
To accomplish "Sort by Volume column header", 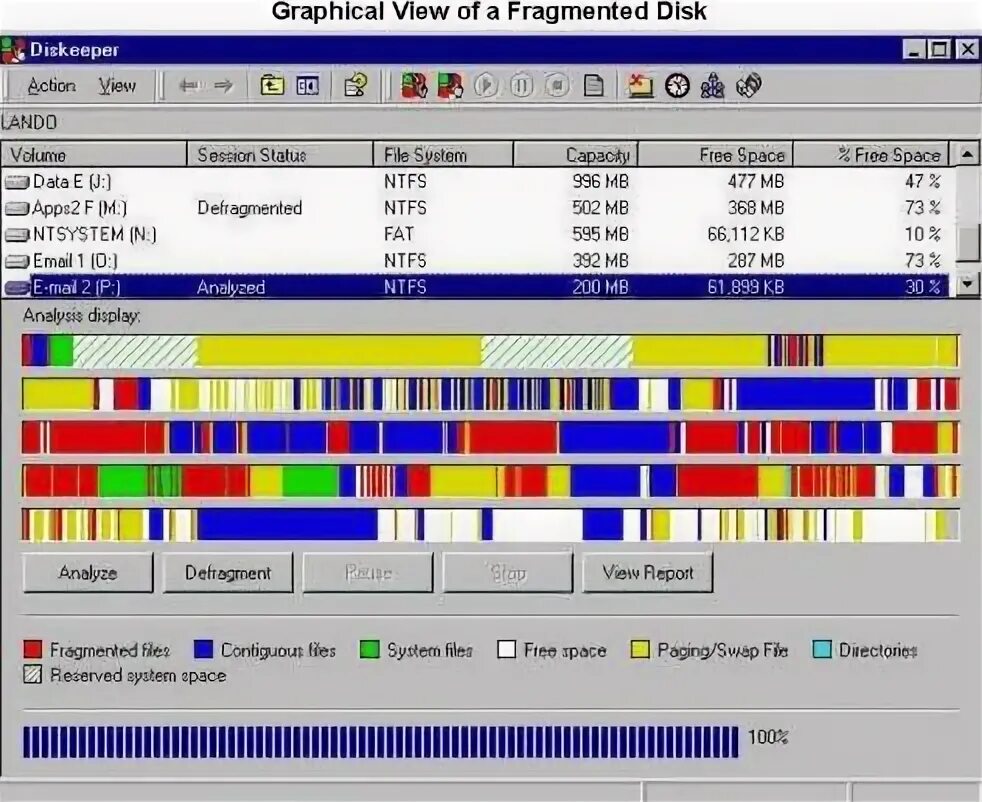I will pos(94,155).
